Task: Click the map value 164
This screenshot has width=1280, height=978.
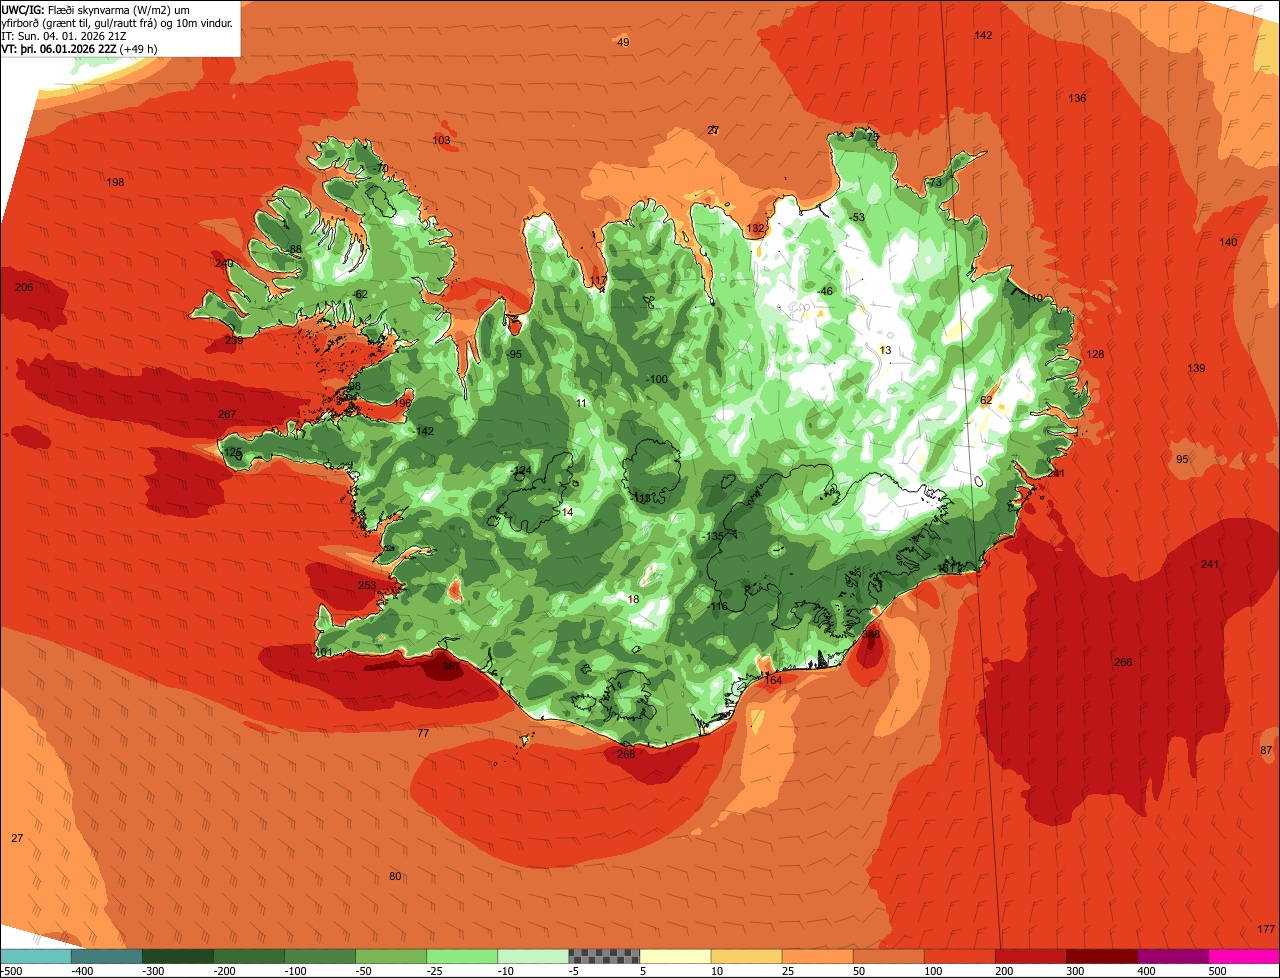Action: (x=773, y=680)
